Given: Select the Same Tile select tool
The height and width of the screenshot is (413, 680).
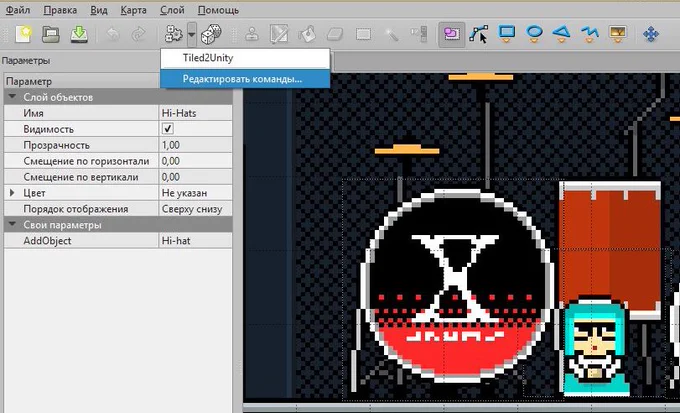Looking at the screenshot, I should click(419, 34).
